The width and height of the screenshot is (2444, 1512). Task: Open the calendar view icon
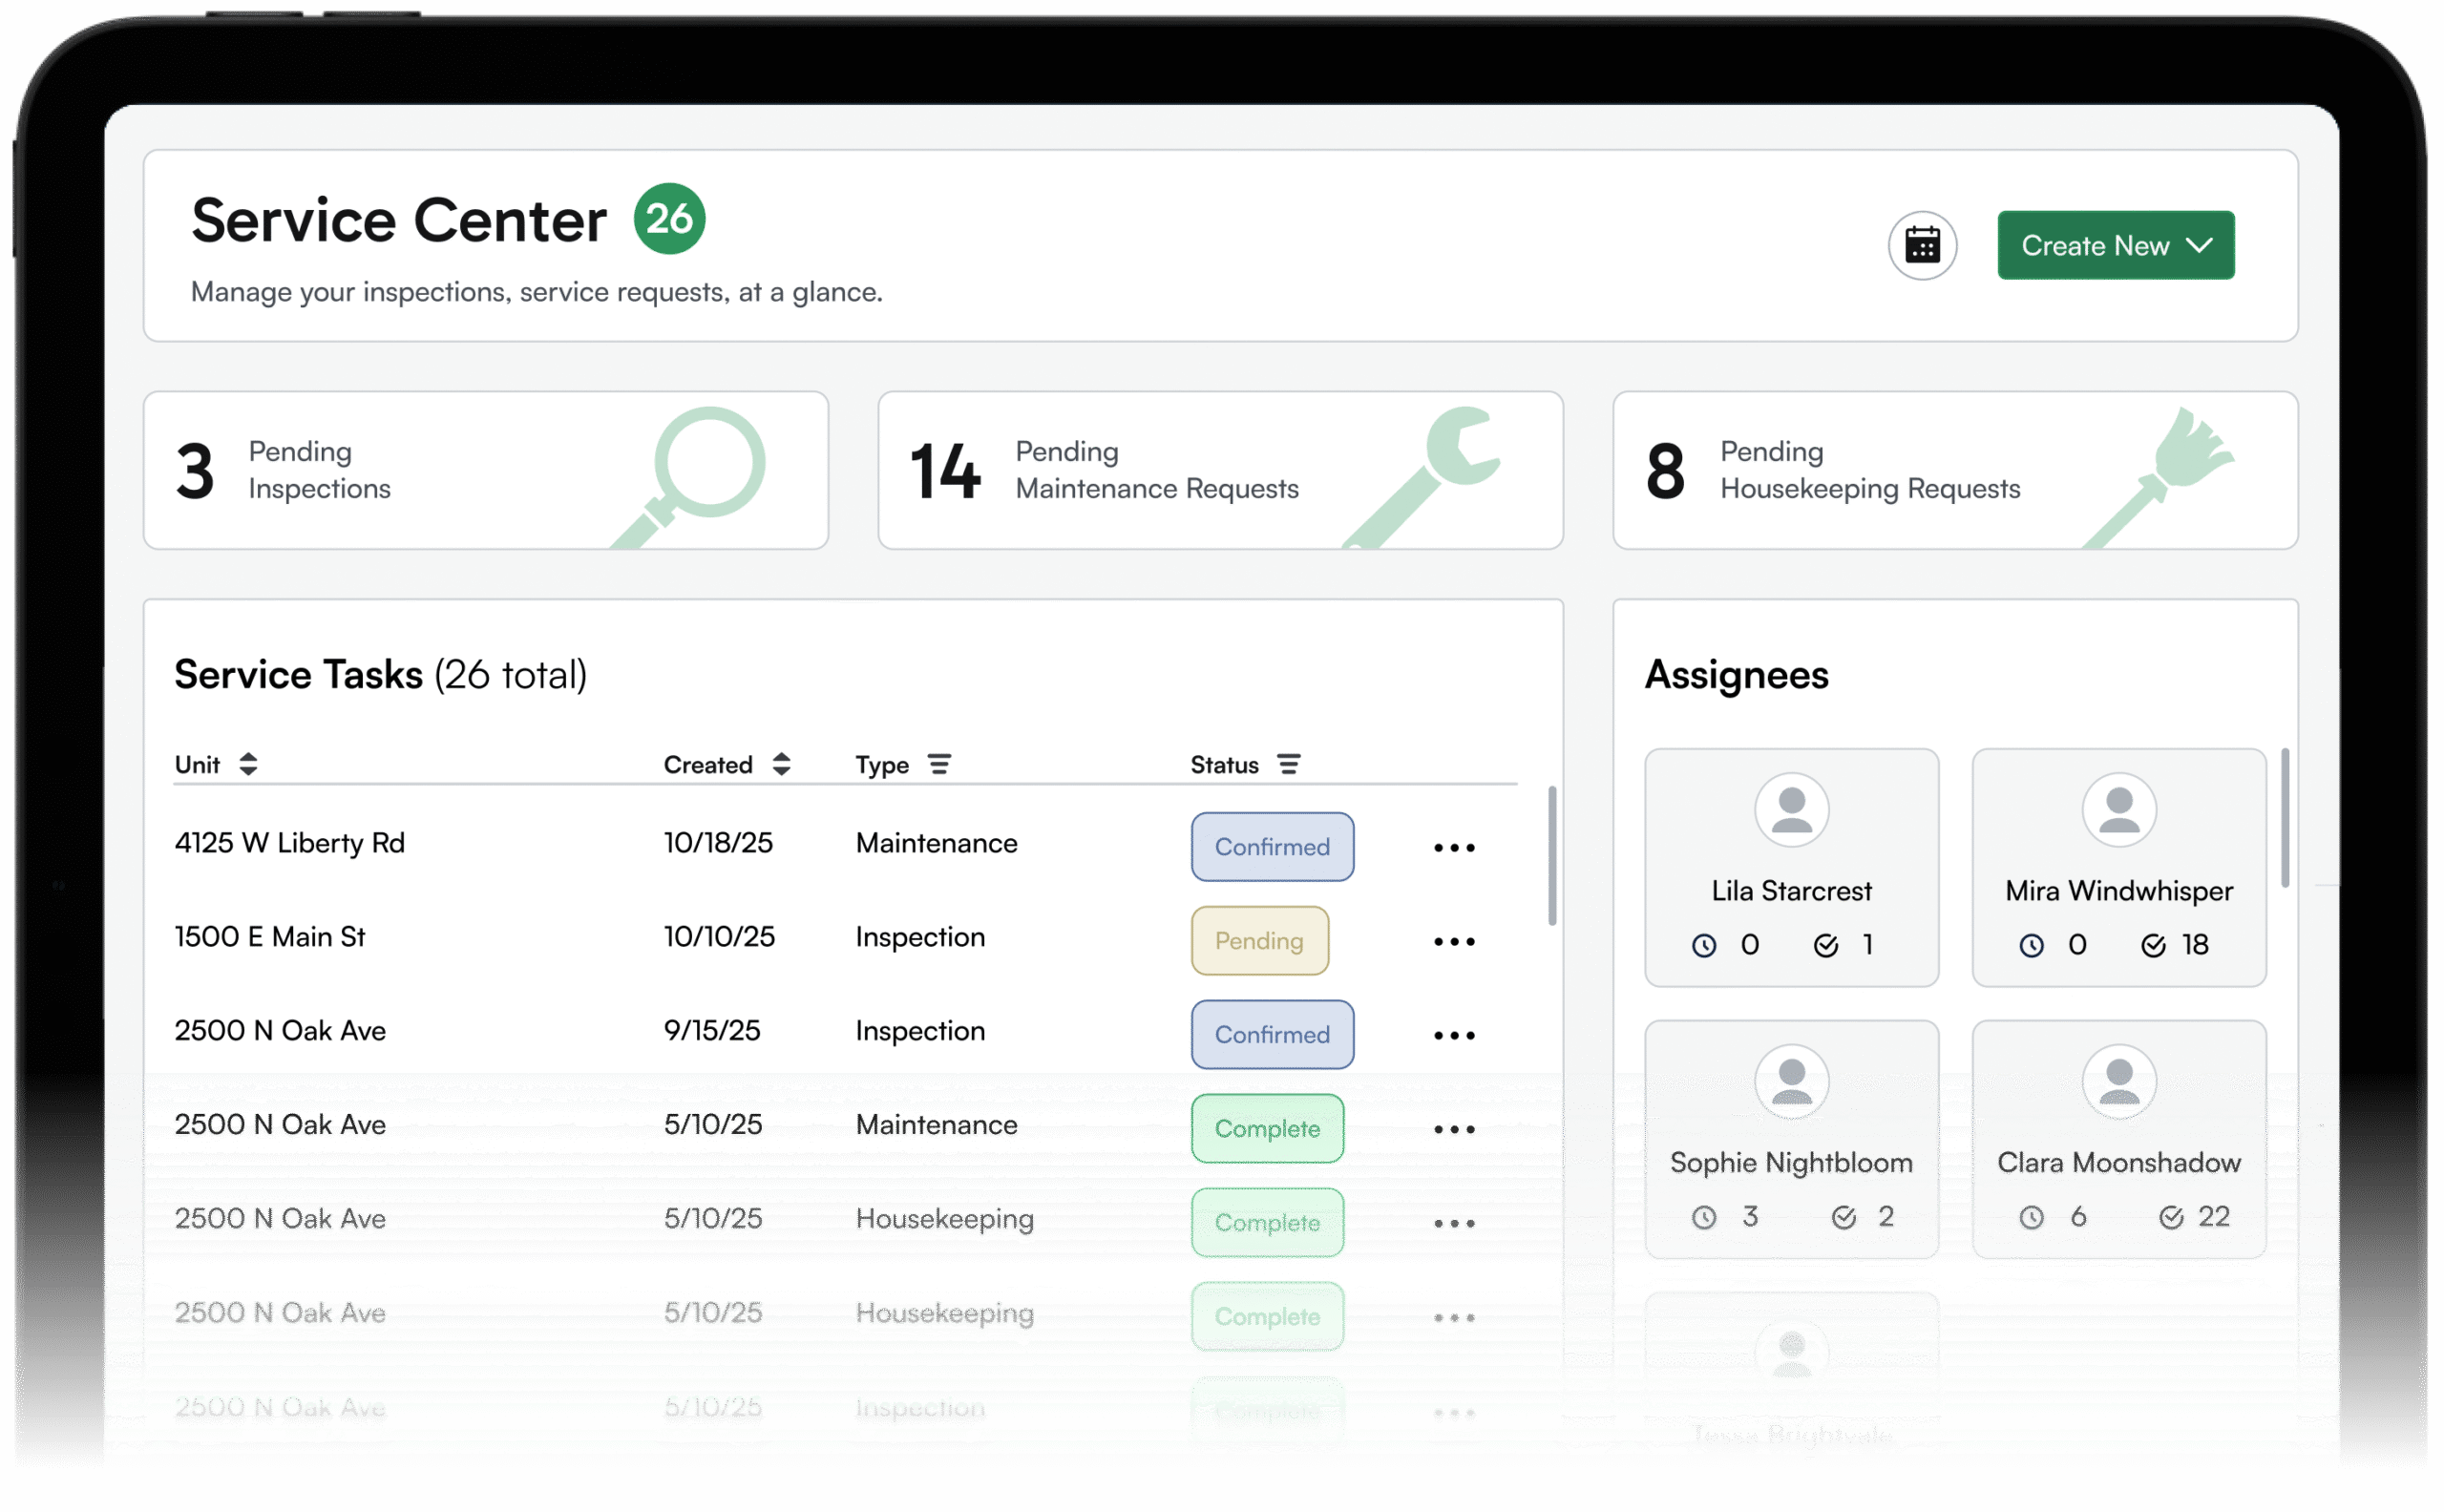pos(1921,245)
